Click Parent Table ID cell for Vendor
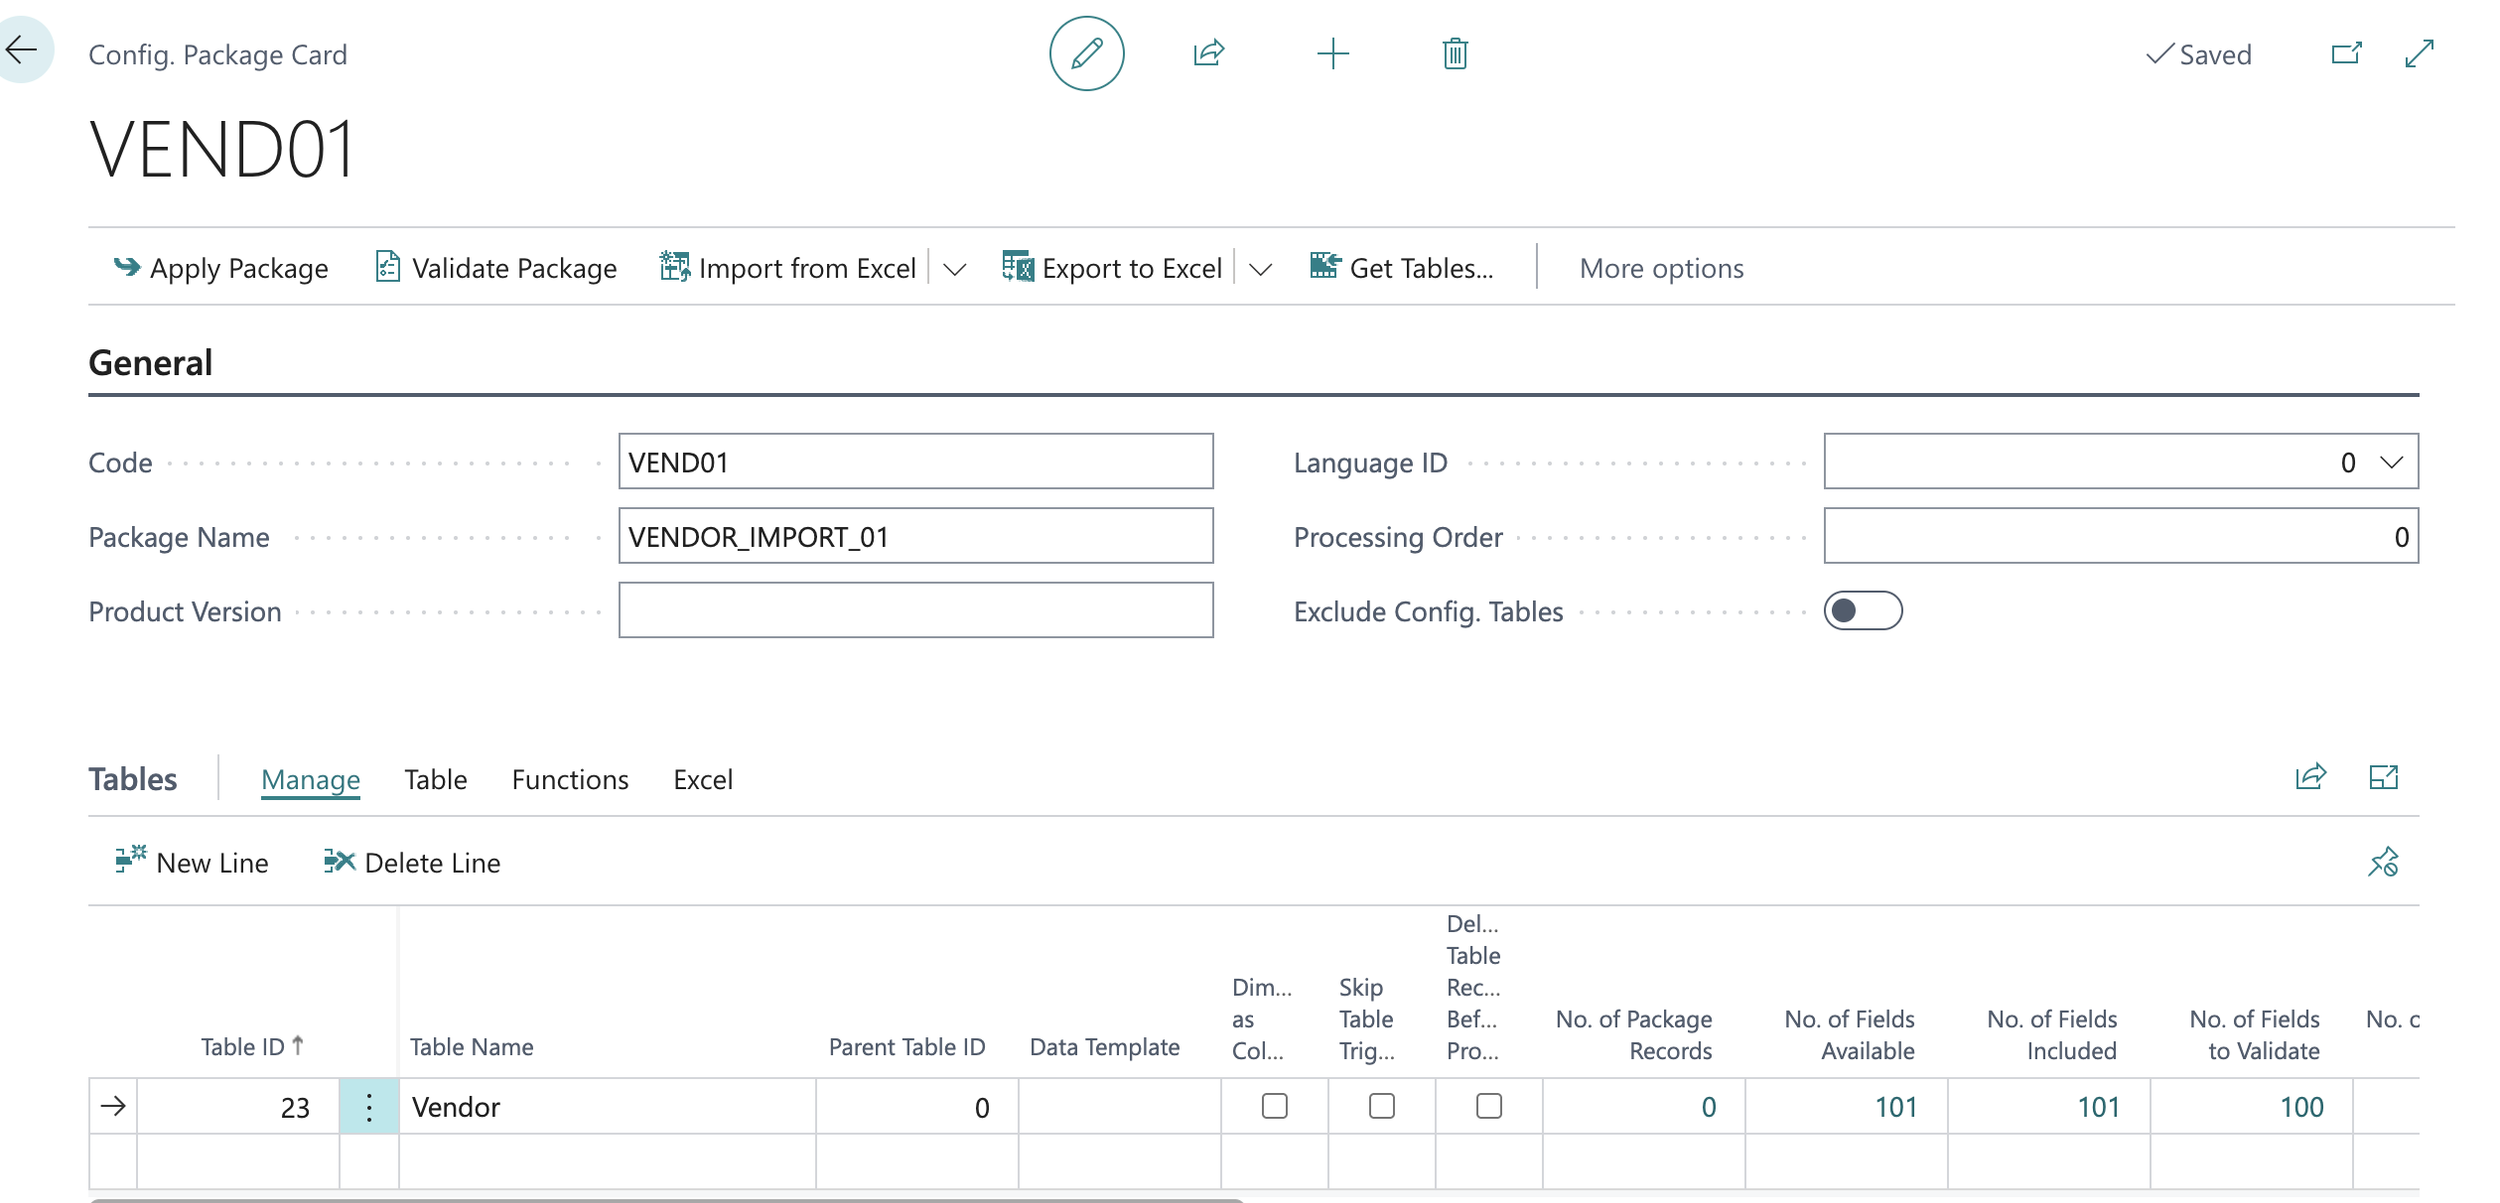This screenshot has width=2500, height=1203. coord(917,1106)
